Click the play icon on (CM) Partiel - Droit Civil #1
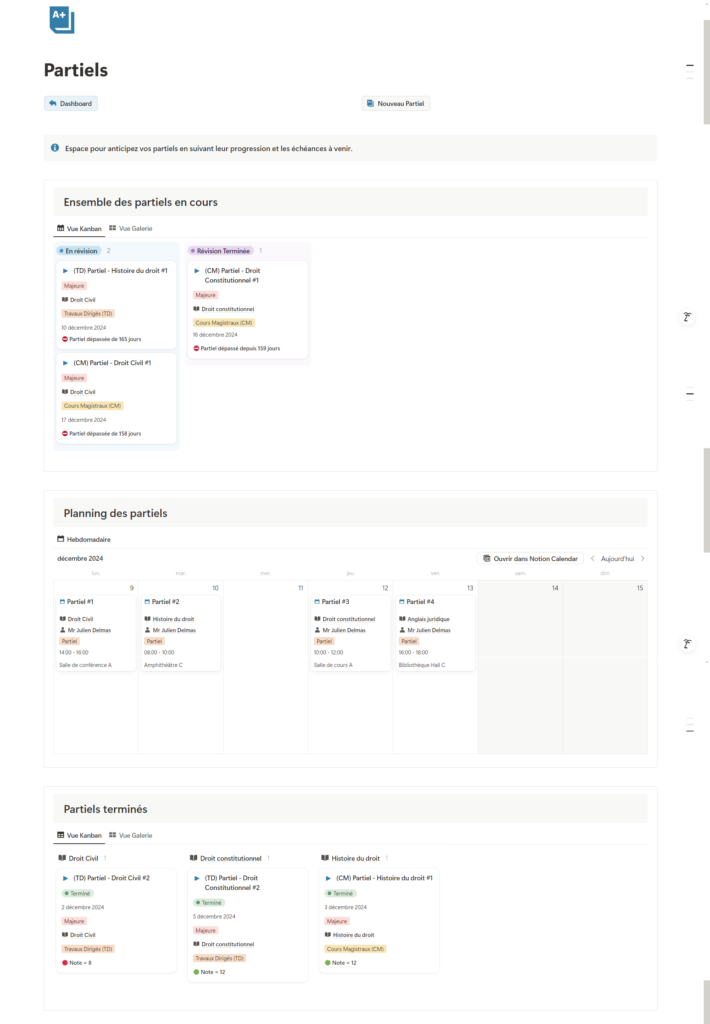Image resolution: width=710 pixels, height=1024 pixels. pos(66,363)
